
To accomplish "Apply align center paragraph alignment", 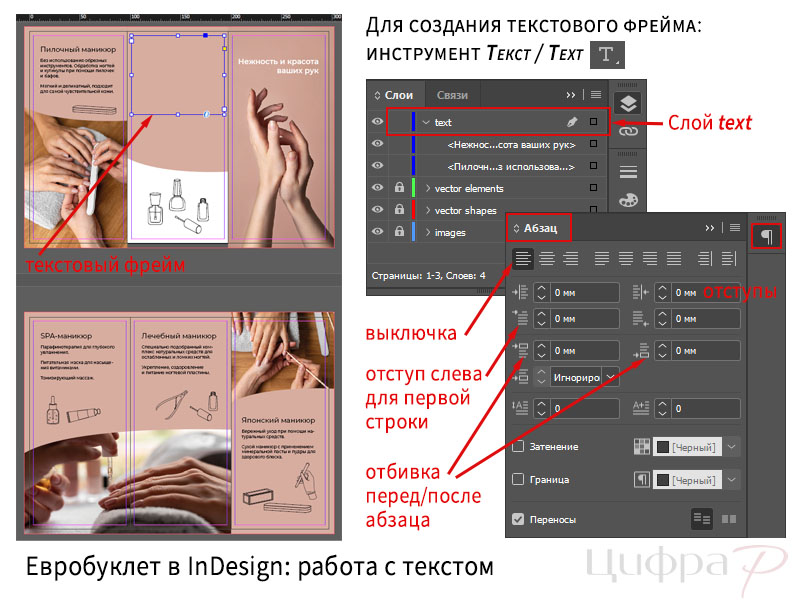I will click(x=547, y=259).
